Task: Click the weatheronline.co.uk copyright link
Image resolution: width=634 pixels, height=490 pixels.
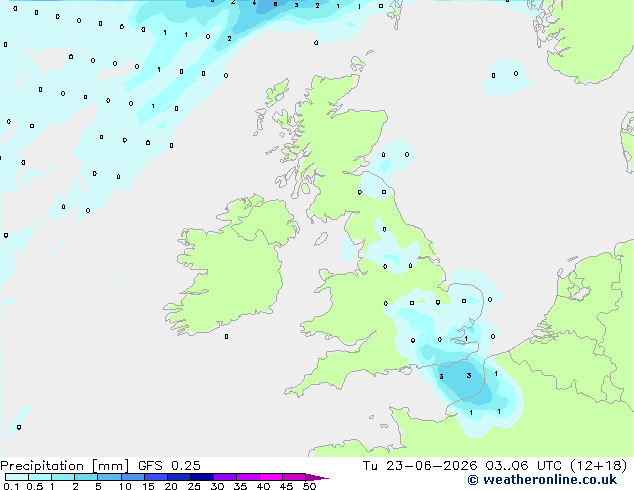Action: click(542, 480)
